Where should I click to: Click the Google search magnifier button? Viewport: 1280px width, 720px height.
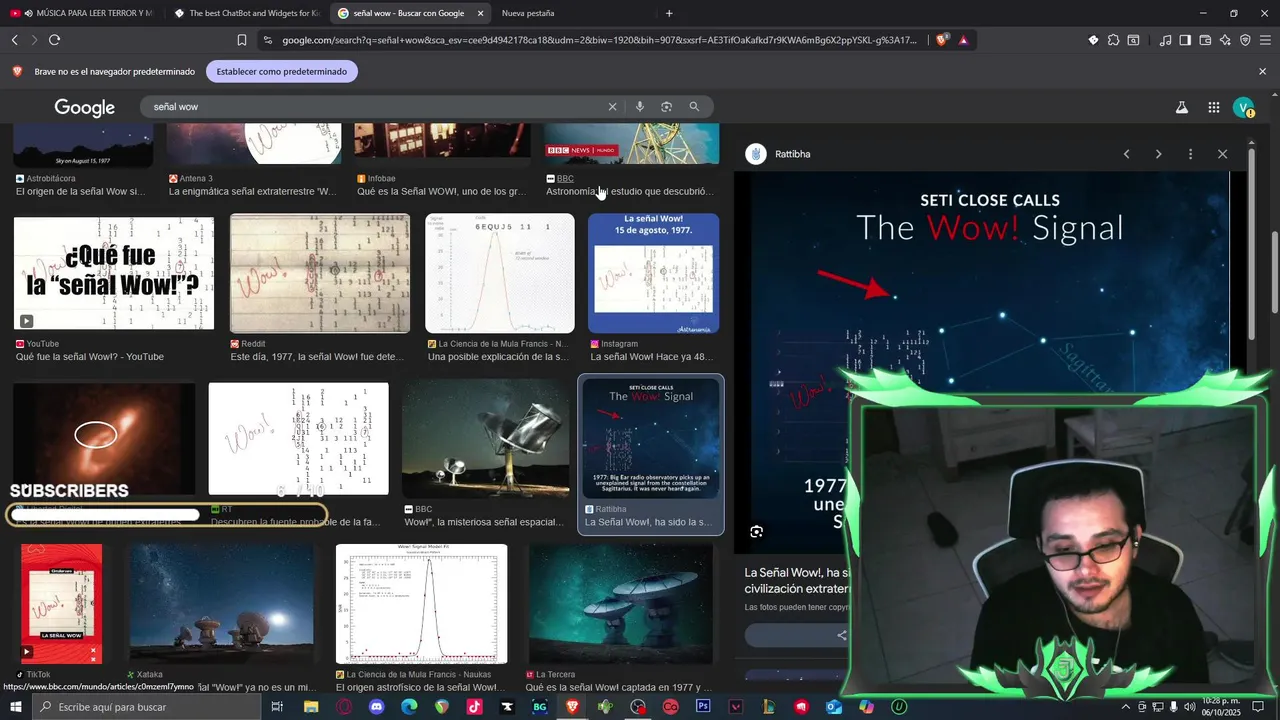click(694, 107)
